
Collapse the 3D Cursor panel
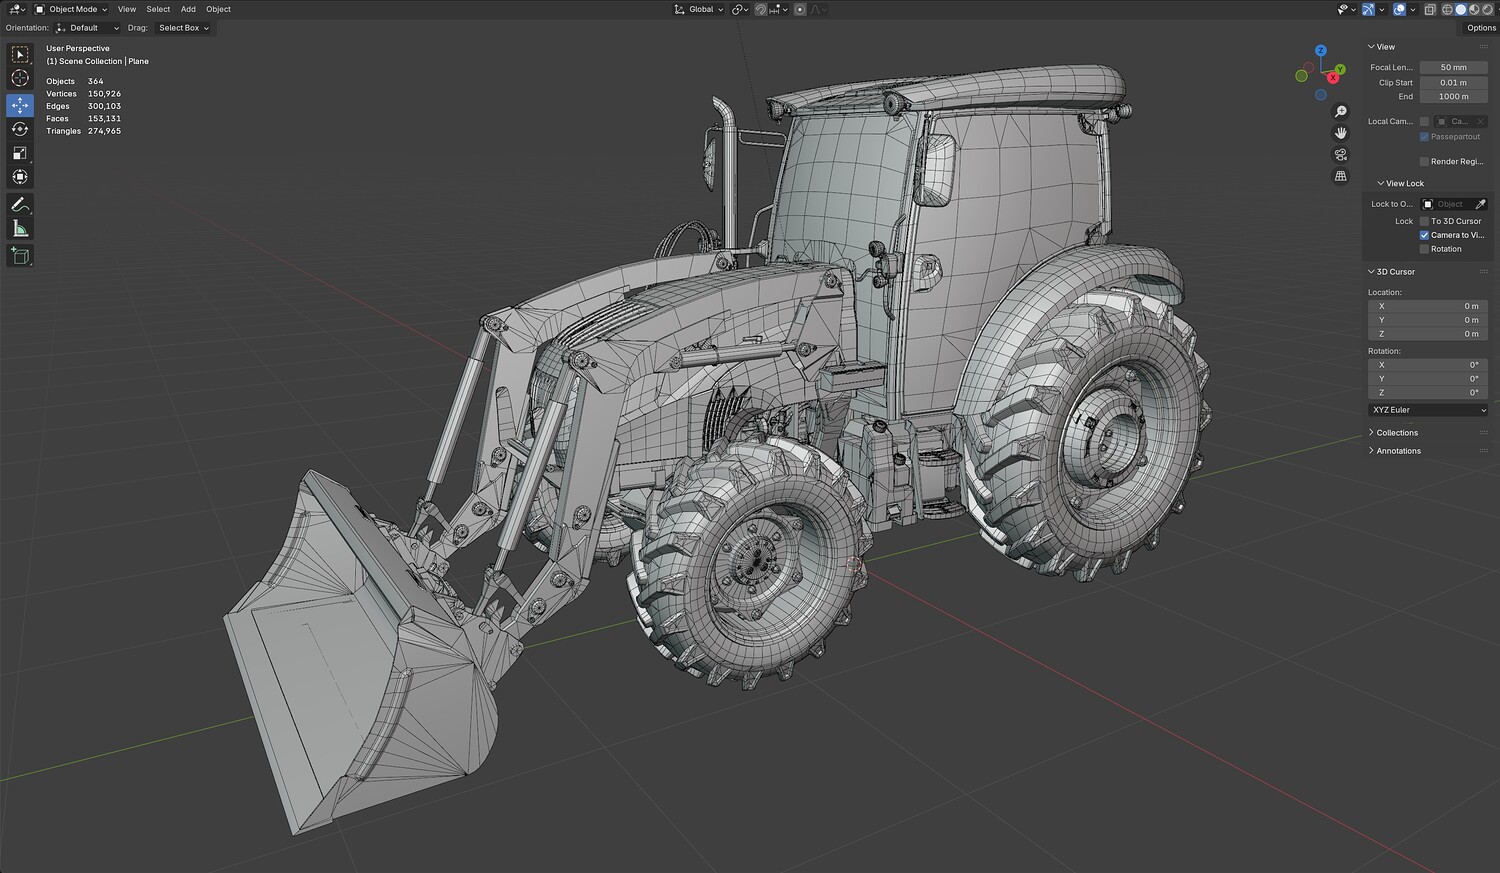[1391, 272]
